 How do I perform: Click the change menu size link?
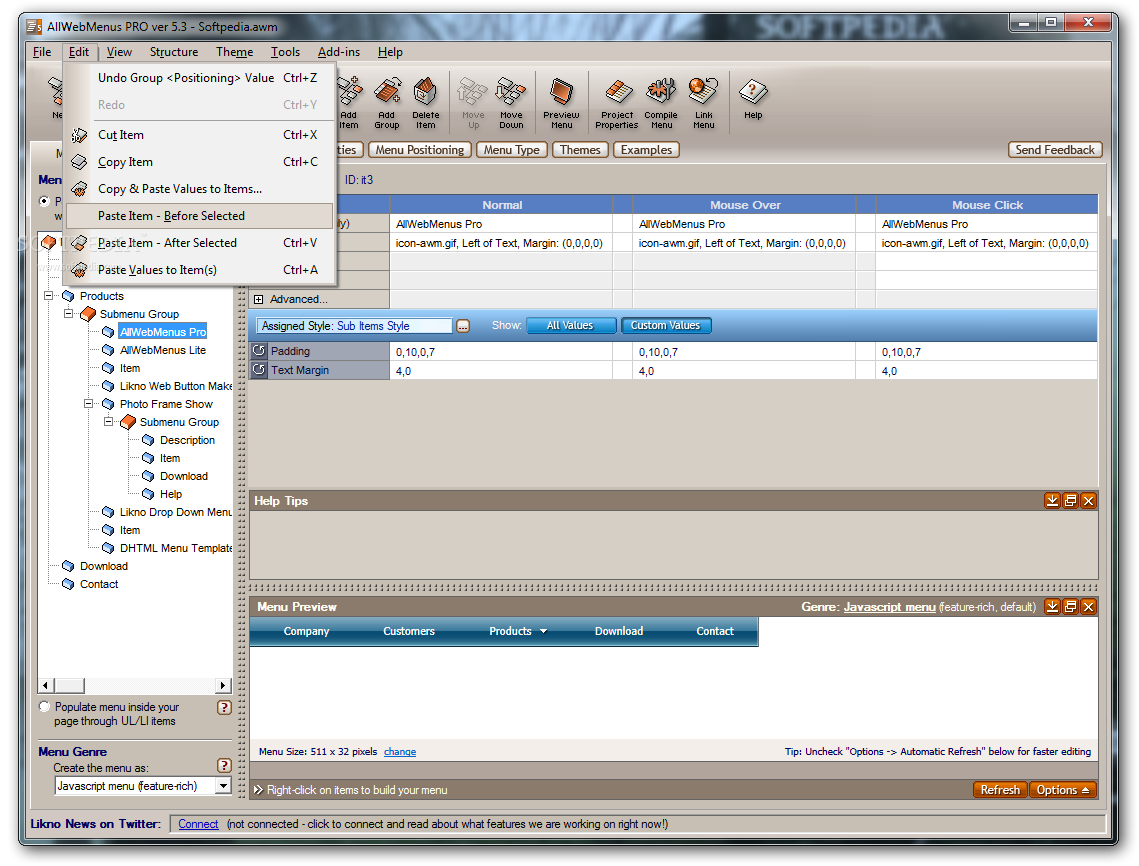(400, 751)
